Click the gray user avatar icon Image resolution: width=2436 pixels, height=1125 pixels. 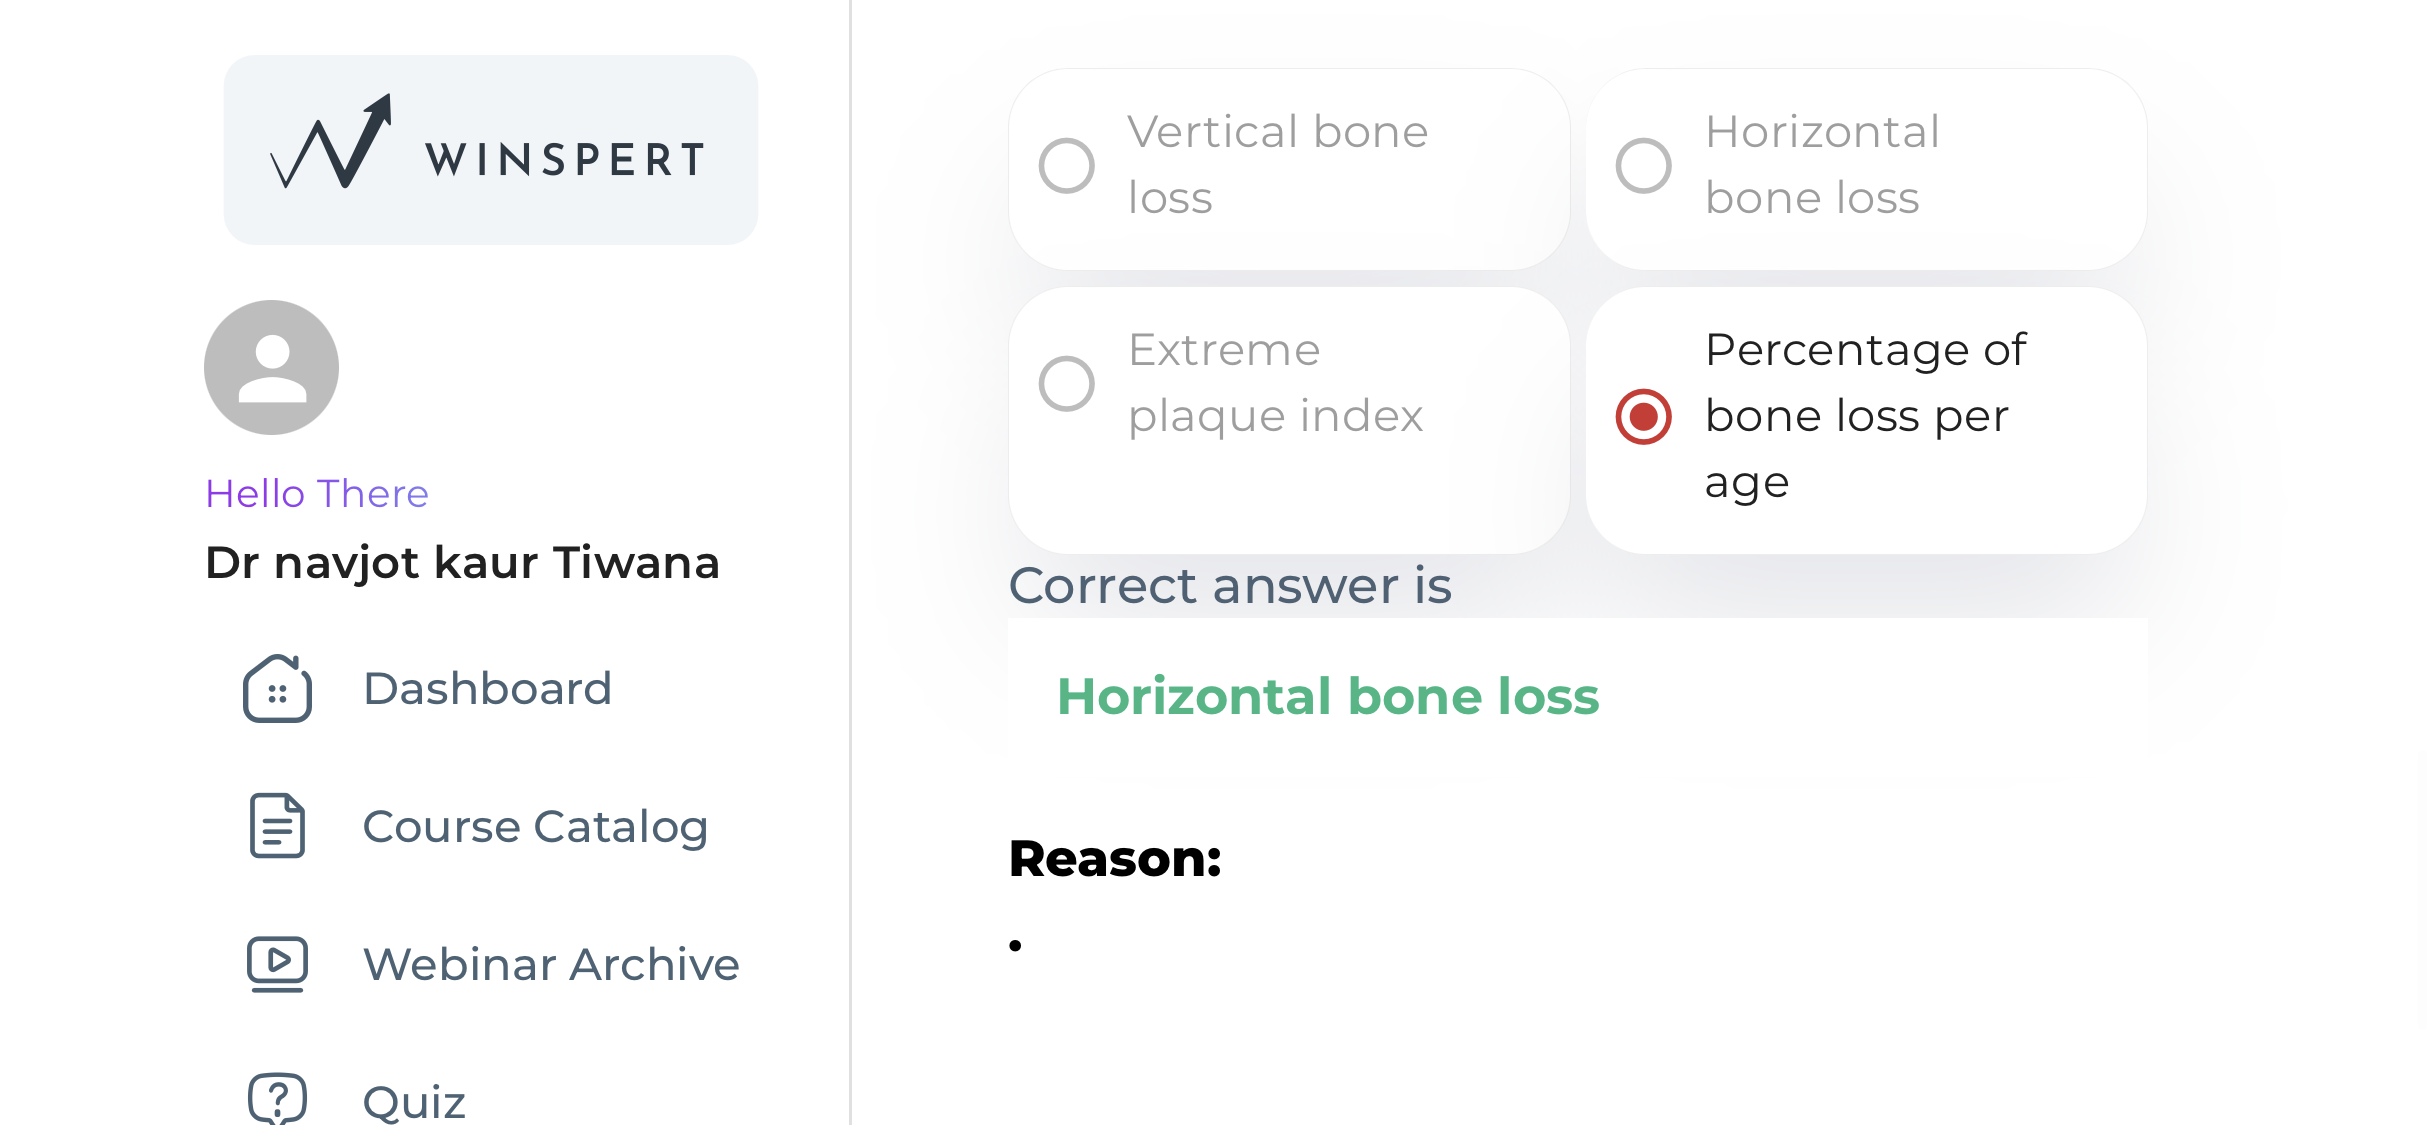271,367
